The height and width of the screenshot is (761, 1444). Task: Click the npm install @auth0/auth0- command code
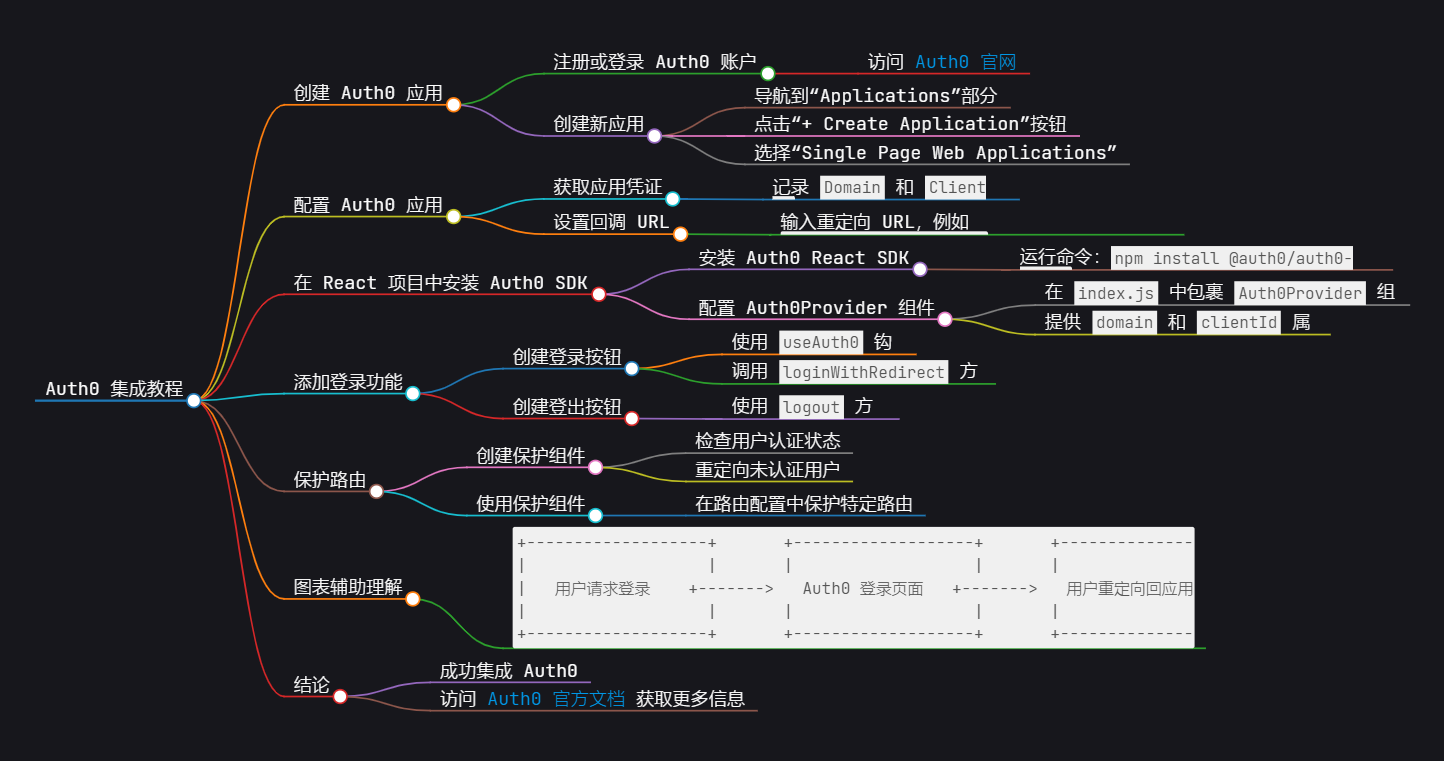pyautogui.click(x=1233, y=258)
